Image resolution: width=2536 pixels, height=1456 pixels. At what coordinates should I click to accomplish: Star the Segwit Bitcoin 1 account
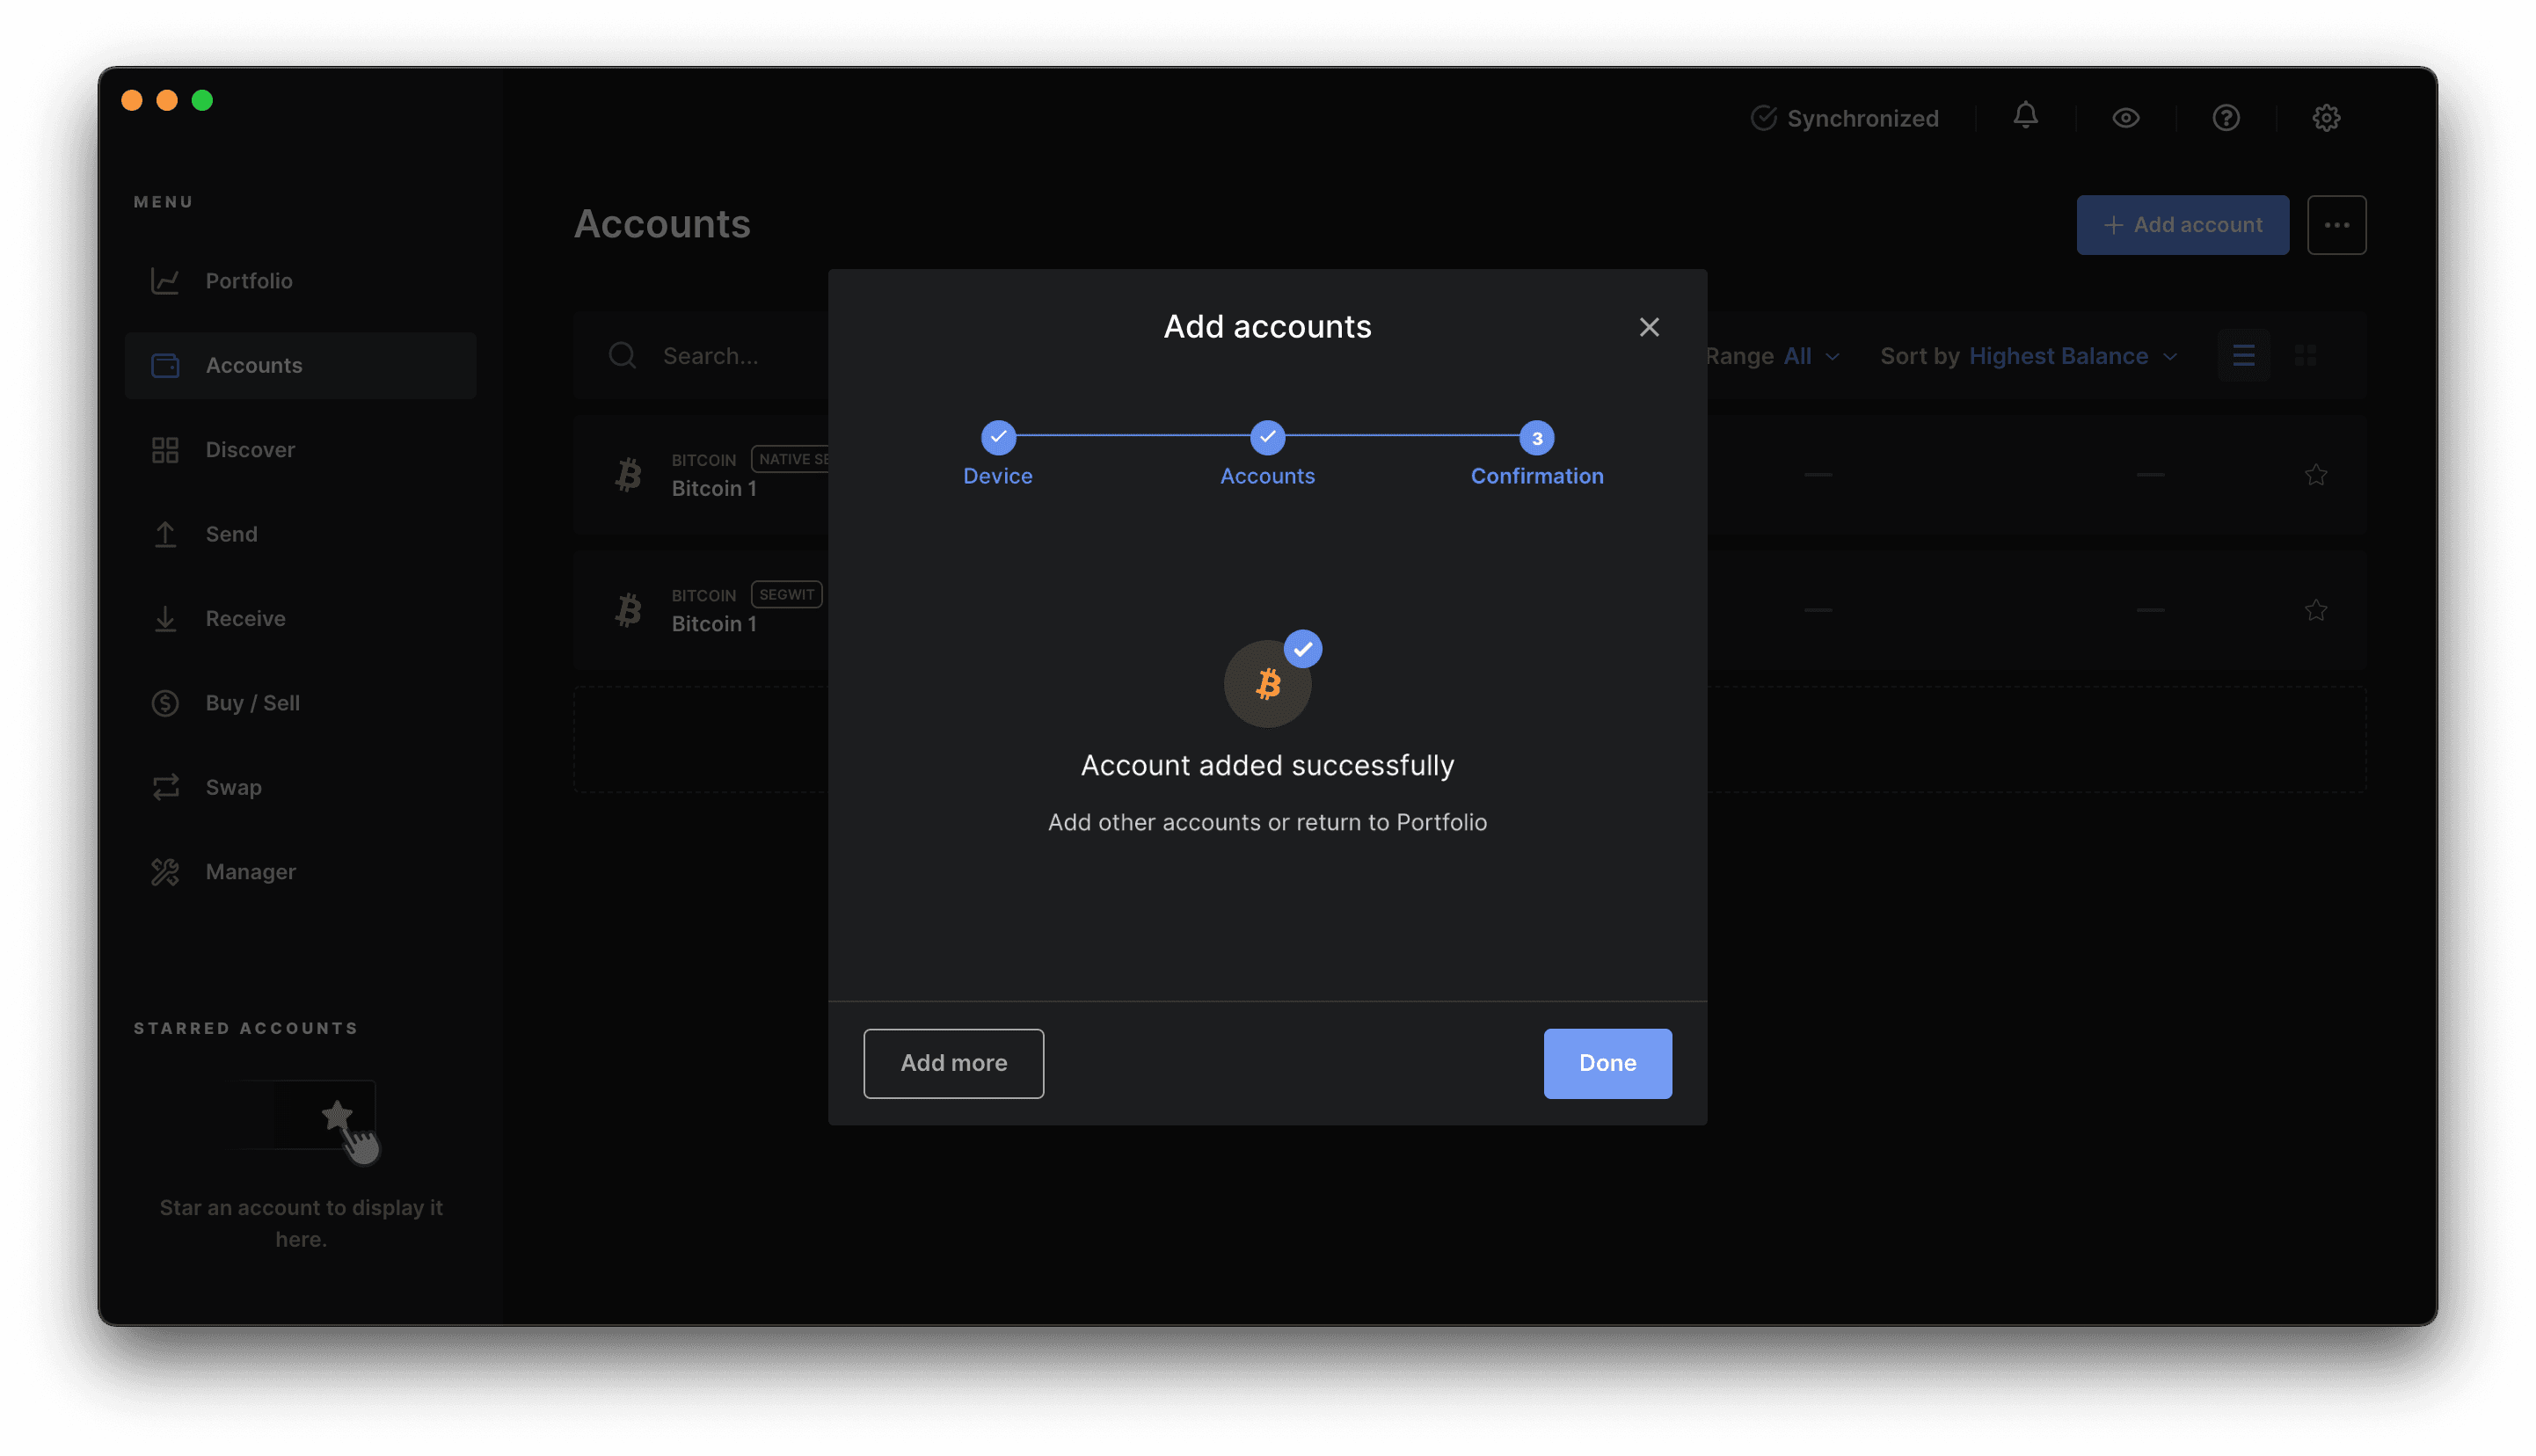(2316, 609)
